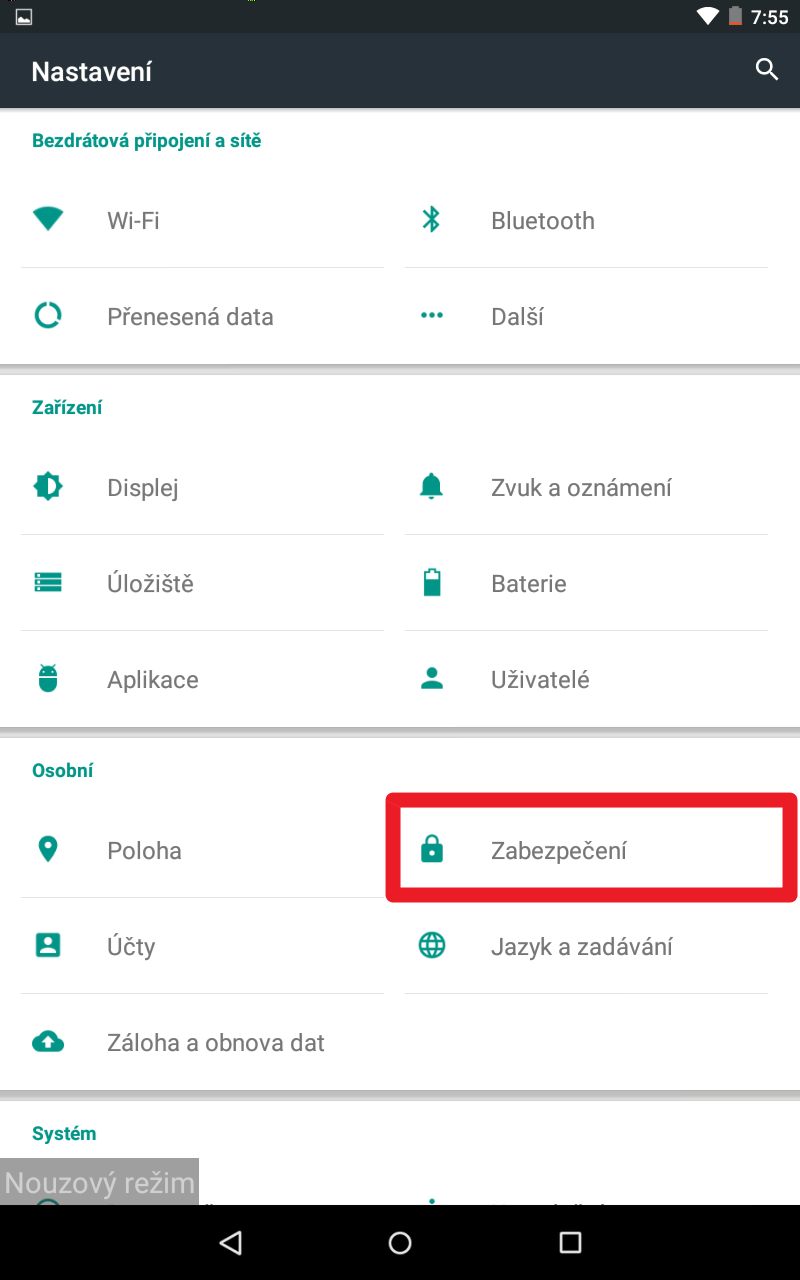Screen dimensions: 800x1280
Task: Open Displej brightness icon
Action: pyautogui.click(x=48, y=487)
